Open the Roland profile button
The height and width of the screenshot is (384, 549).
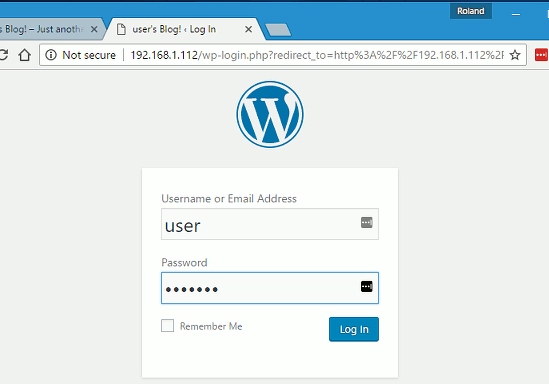point(471,11)
